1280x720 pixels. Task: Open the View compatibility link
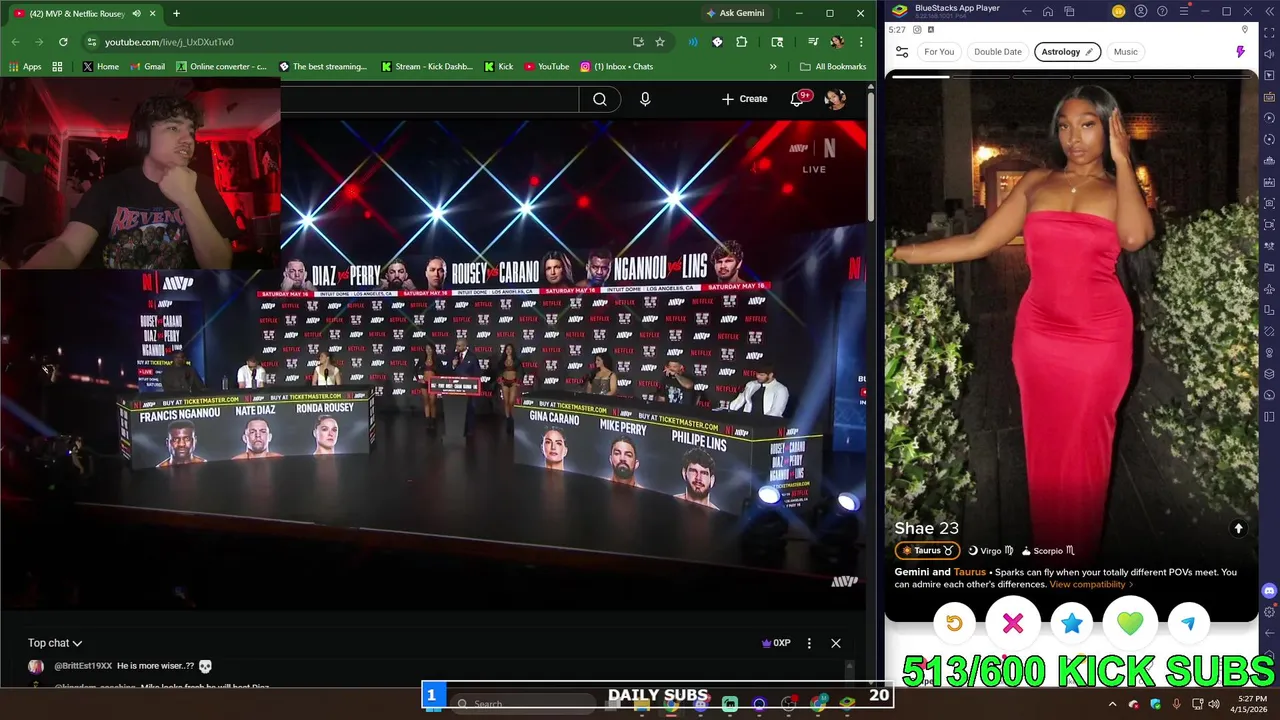click(x=1091, y=584)
